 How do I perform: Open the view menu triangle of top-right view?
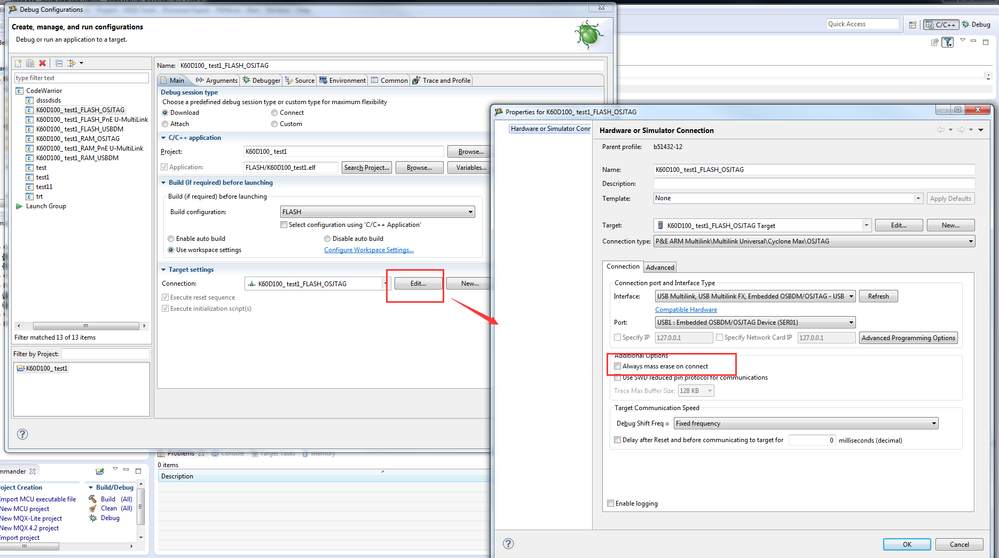pos(962,40)
